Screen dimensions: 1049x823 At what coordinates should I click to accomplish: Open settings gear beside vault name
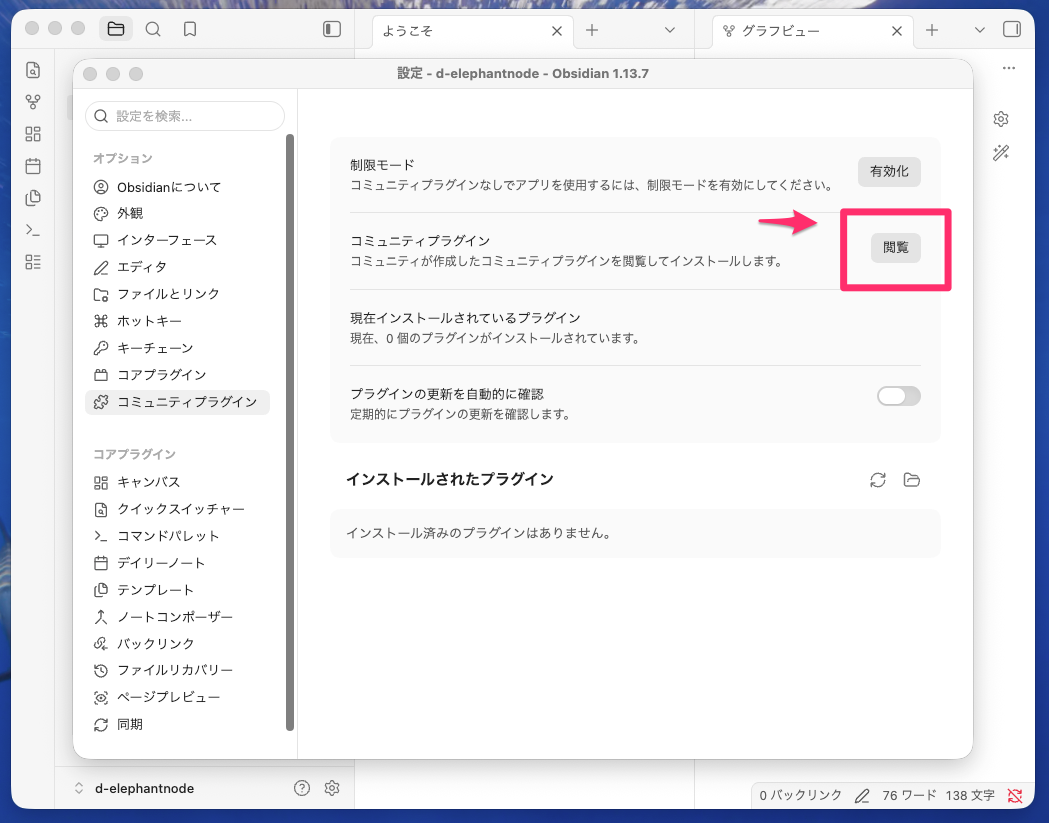332,788
